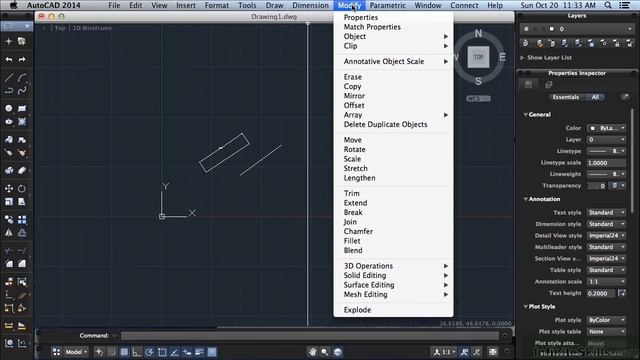Viewport: 640px width, 360px height.
Task: Toggle Lineweight display in status bar
Action: click(200, 352)
